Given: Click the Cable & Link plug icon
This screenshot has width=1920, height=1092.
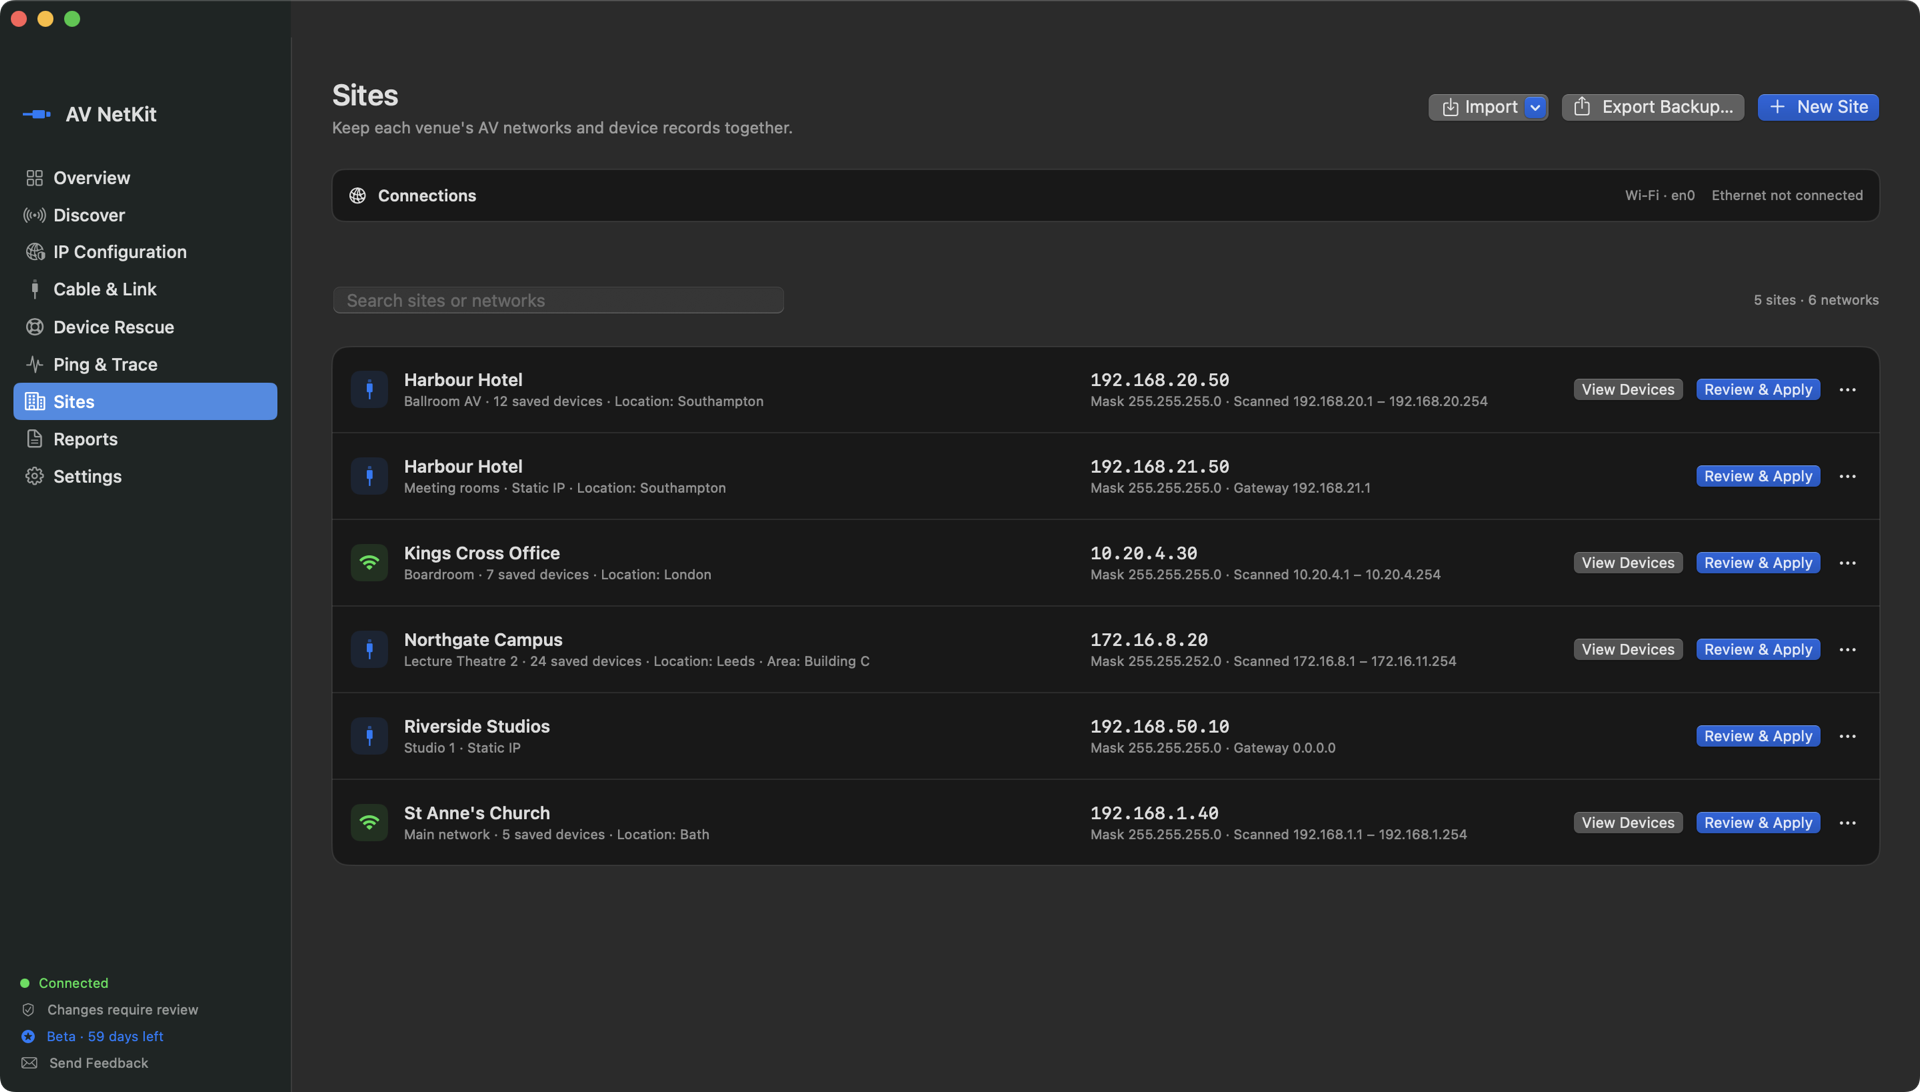Looking at the screenshot, I should [x=35, y=289].
